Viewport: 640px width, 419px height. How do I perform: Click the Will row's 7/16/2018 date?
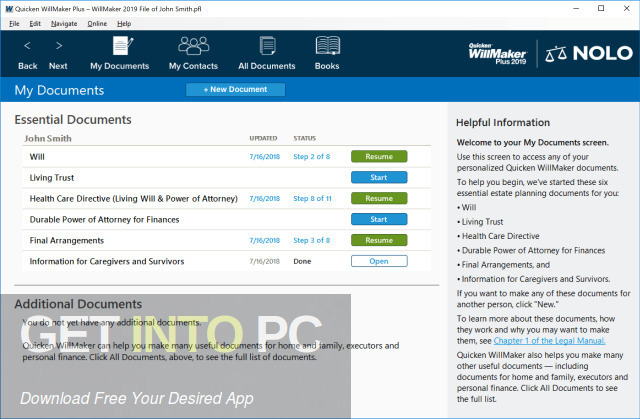click(x=264, y=157)
